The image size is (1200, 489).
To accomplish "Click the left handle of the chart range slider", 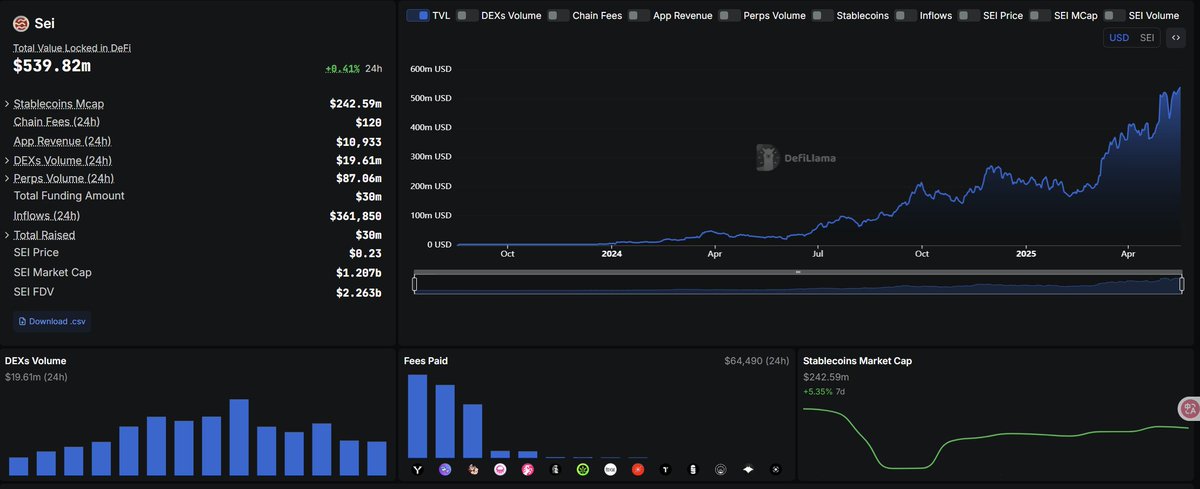I will click(415, 285).
